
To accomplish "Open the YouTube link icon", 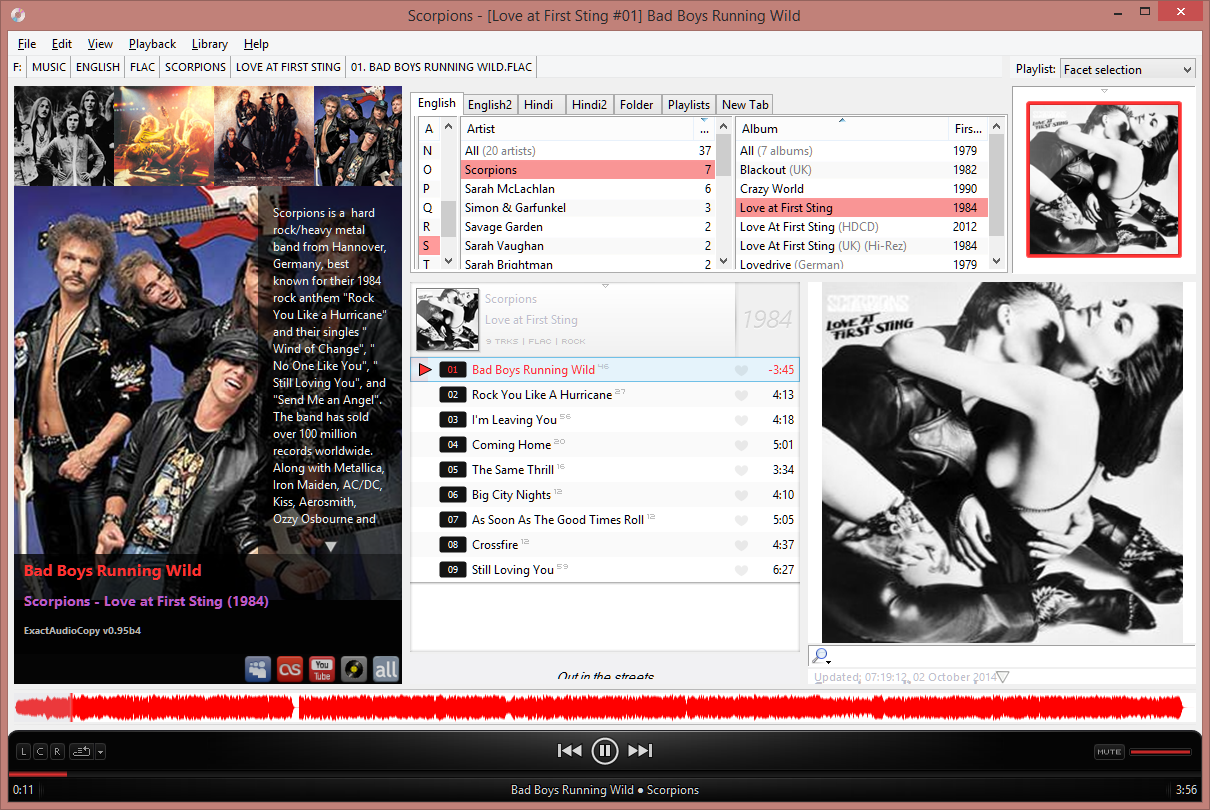I will click(322, 669).
